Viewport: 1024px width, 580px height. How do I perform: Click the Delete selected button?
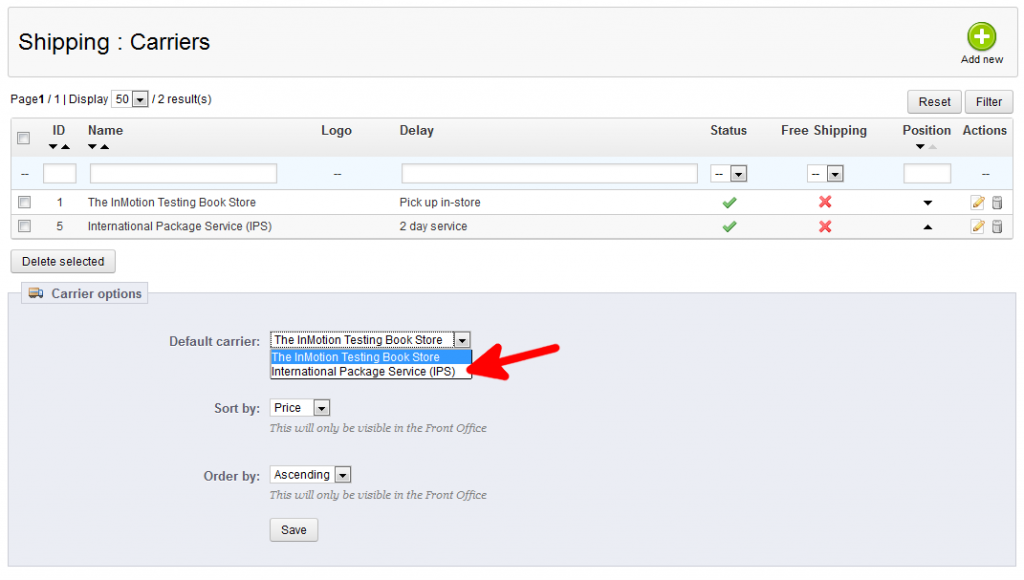pos(62,261)
